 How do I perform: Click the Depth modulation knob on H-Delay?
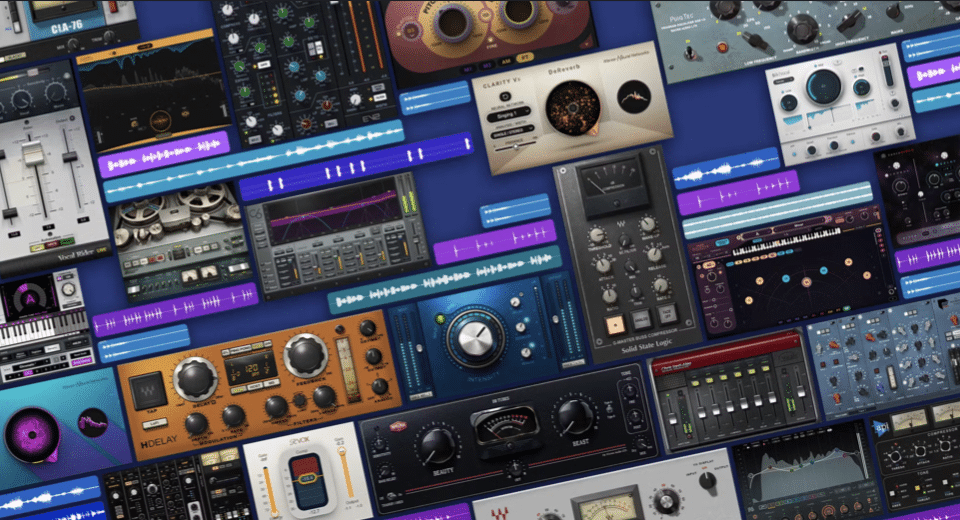pos(196,424)
